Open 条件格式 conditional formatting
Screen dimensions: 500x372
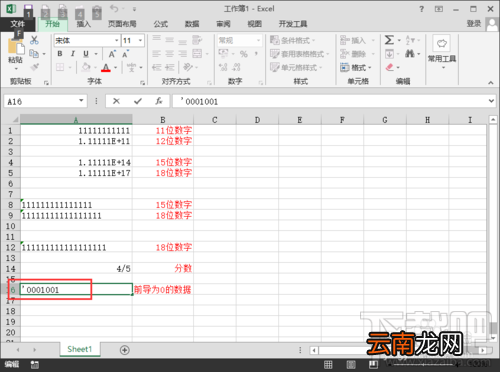pos(292,40)
